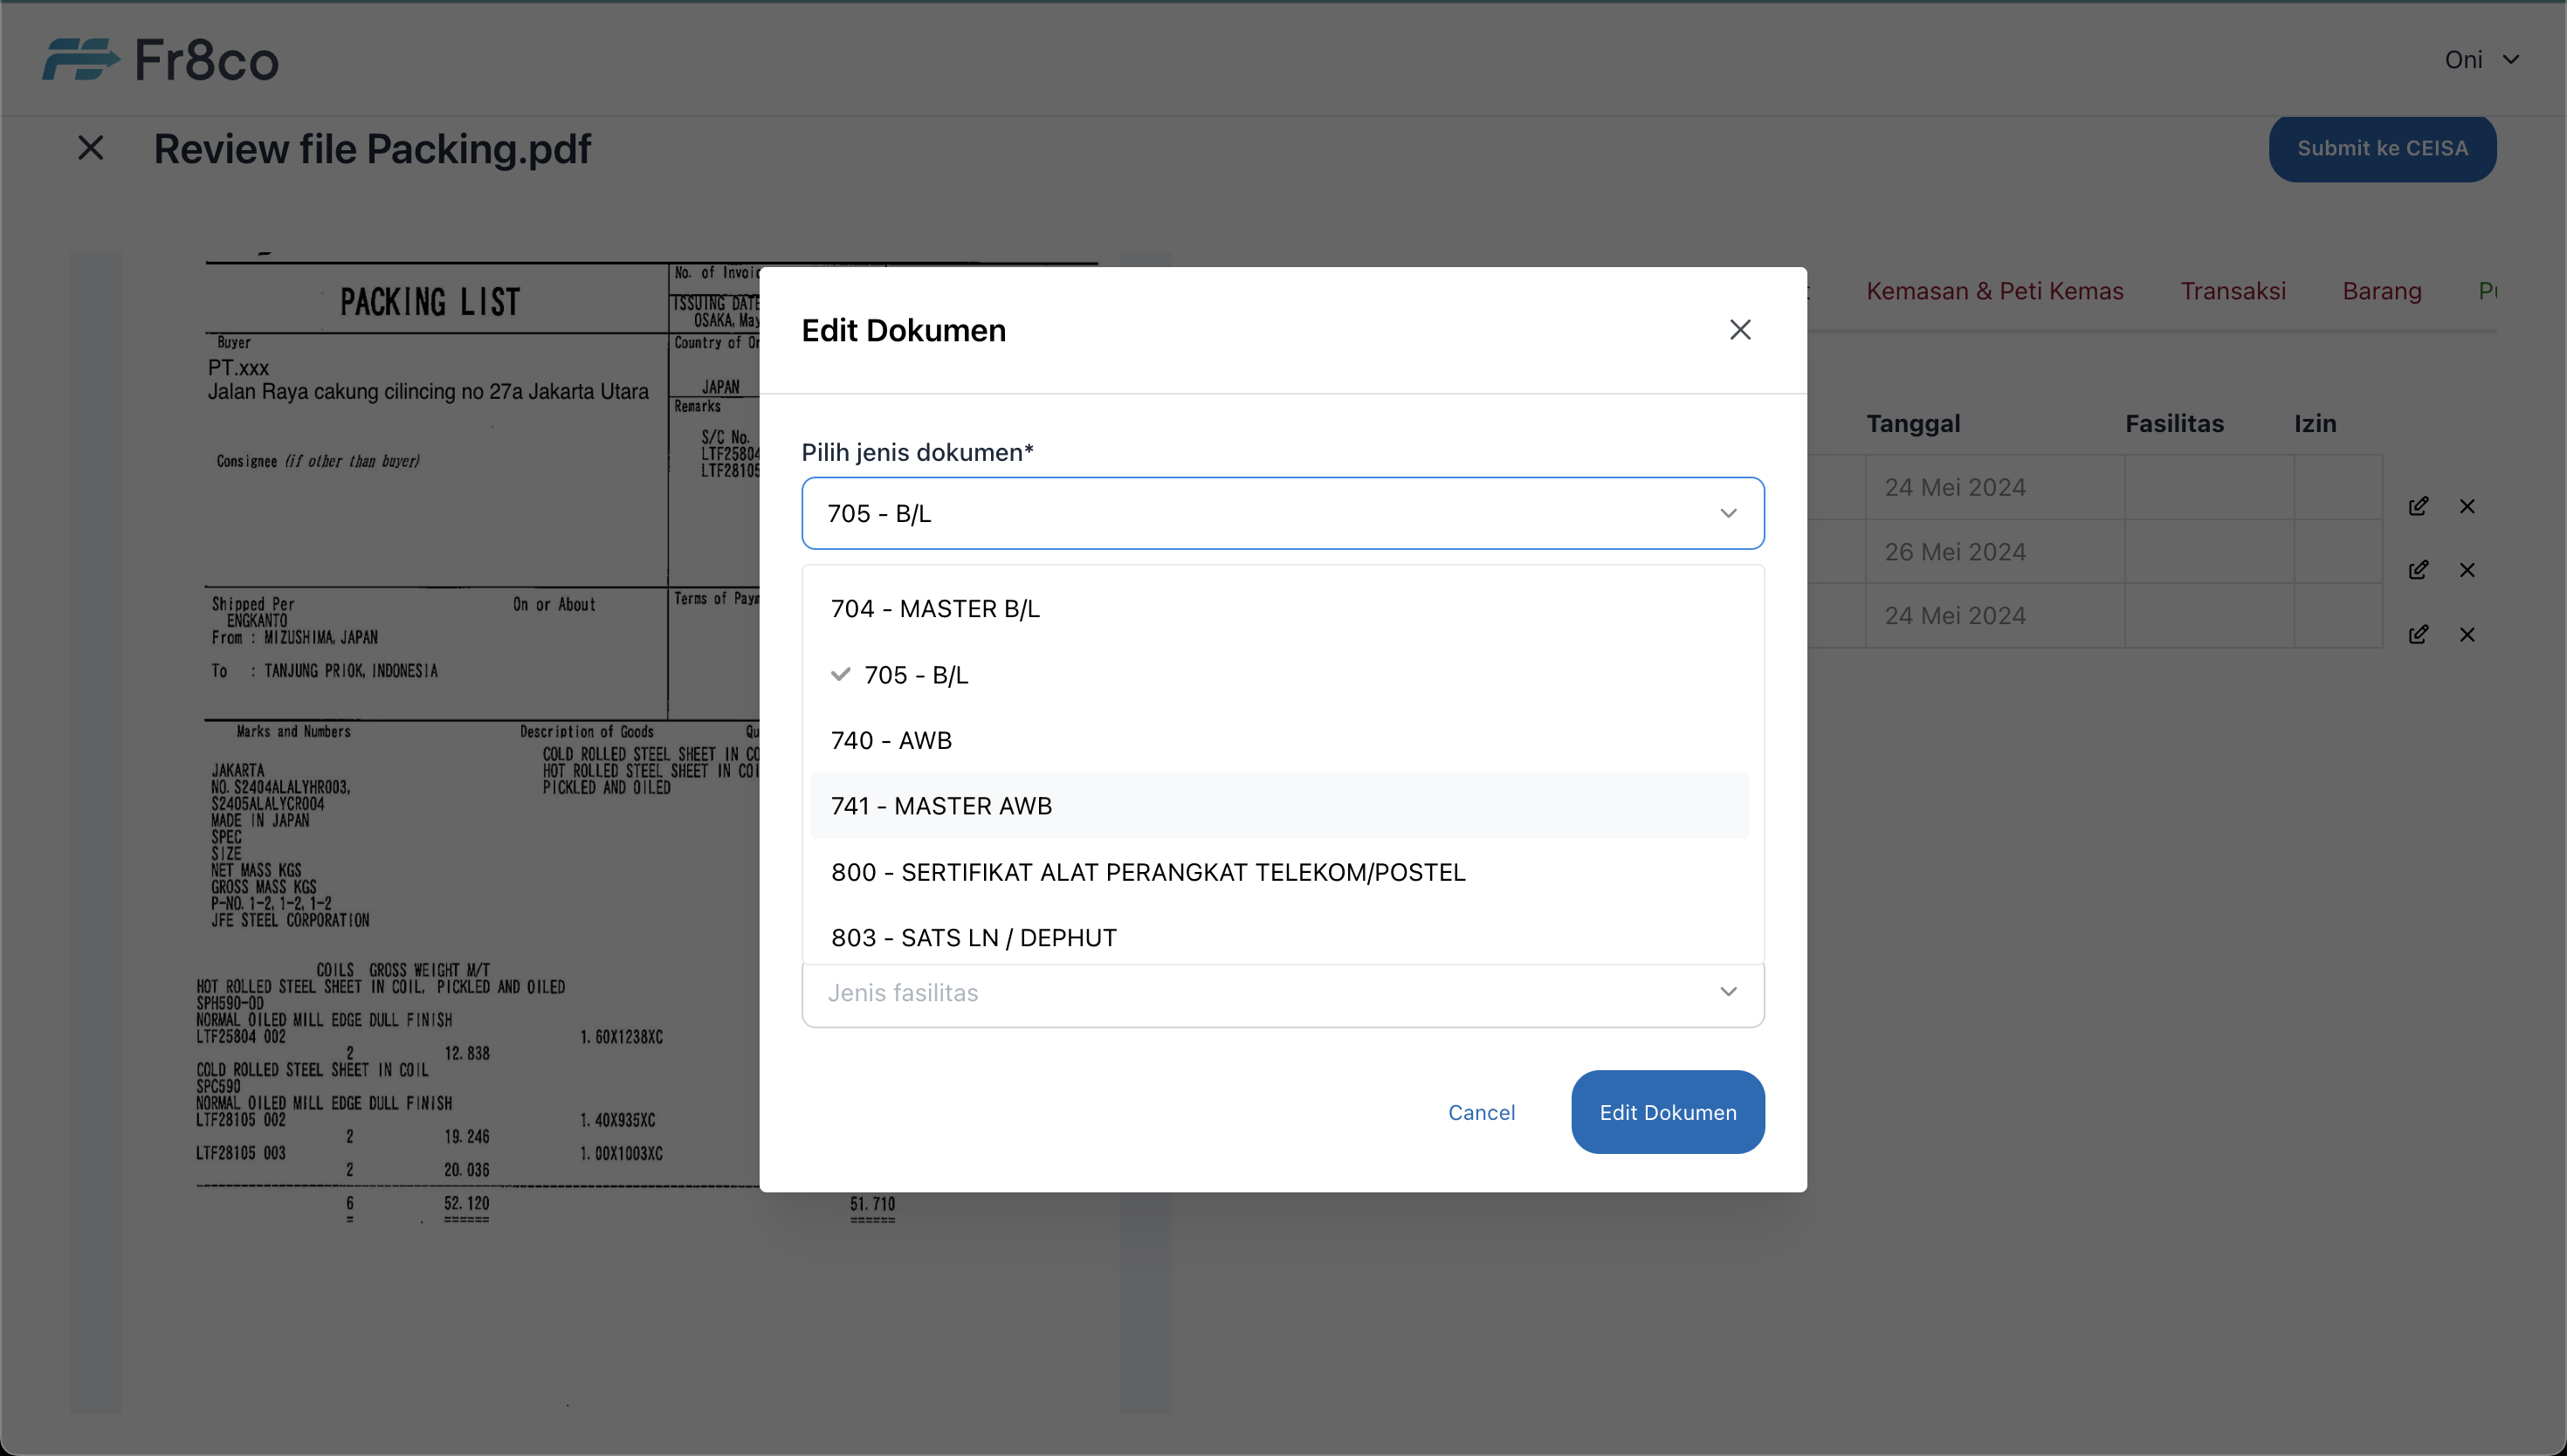Screen dimensions: 2567x1456
Task: Switch to Kemasan & Peti Kemas tab
Action: (1994, 291)
